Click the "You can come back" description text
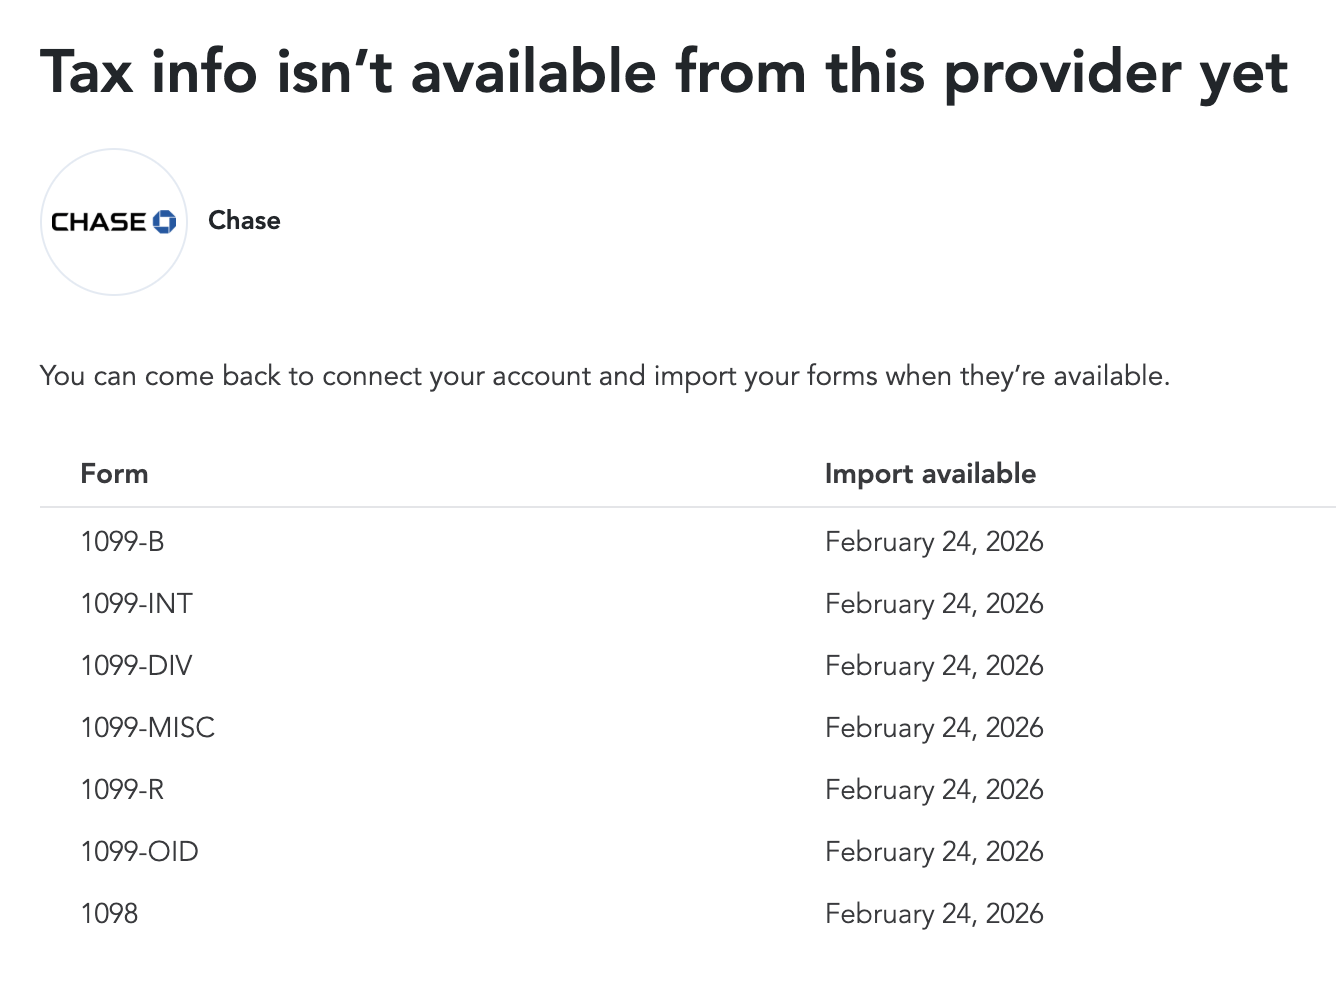 tap(604, 376)
